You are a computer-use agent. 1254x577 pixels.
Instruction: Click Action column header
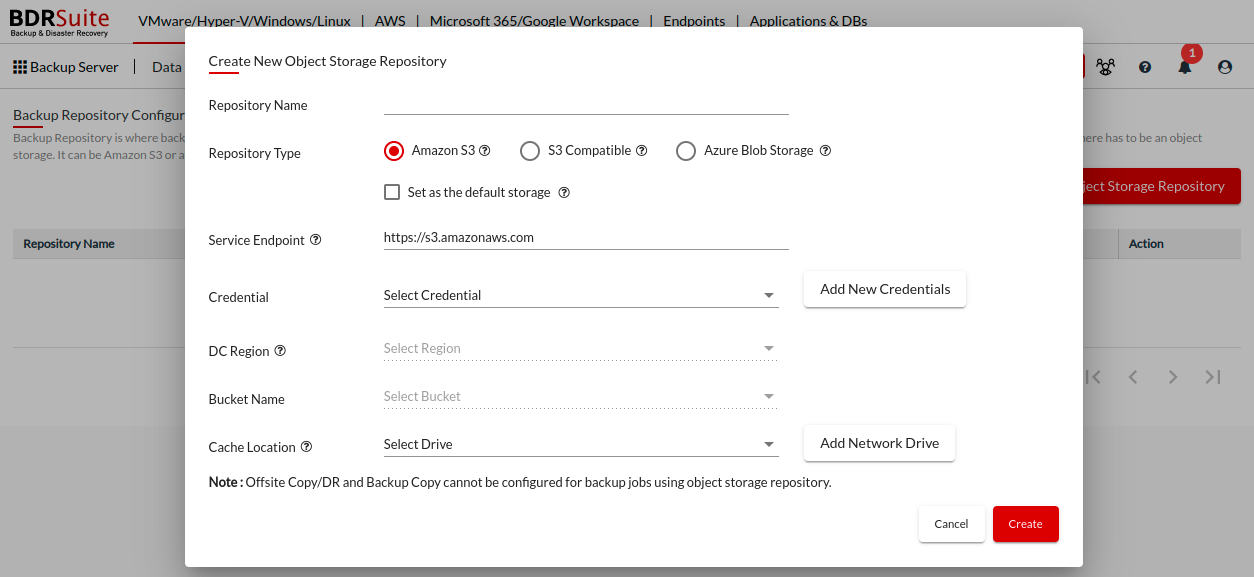(x=1146, y=244)
